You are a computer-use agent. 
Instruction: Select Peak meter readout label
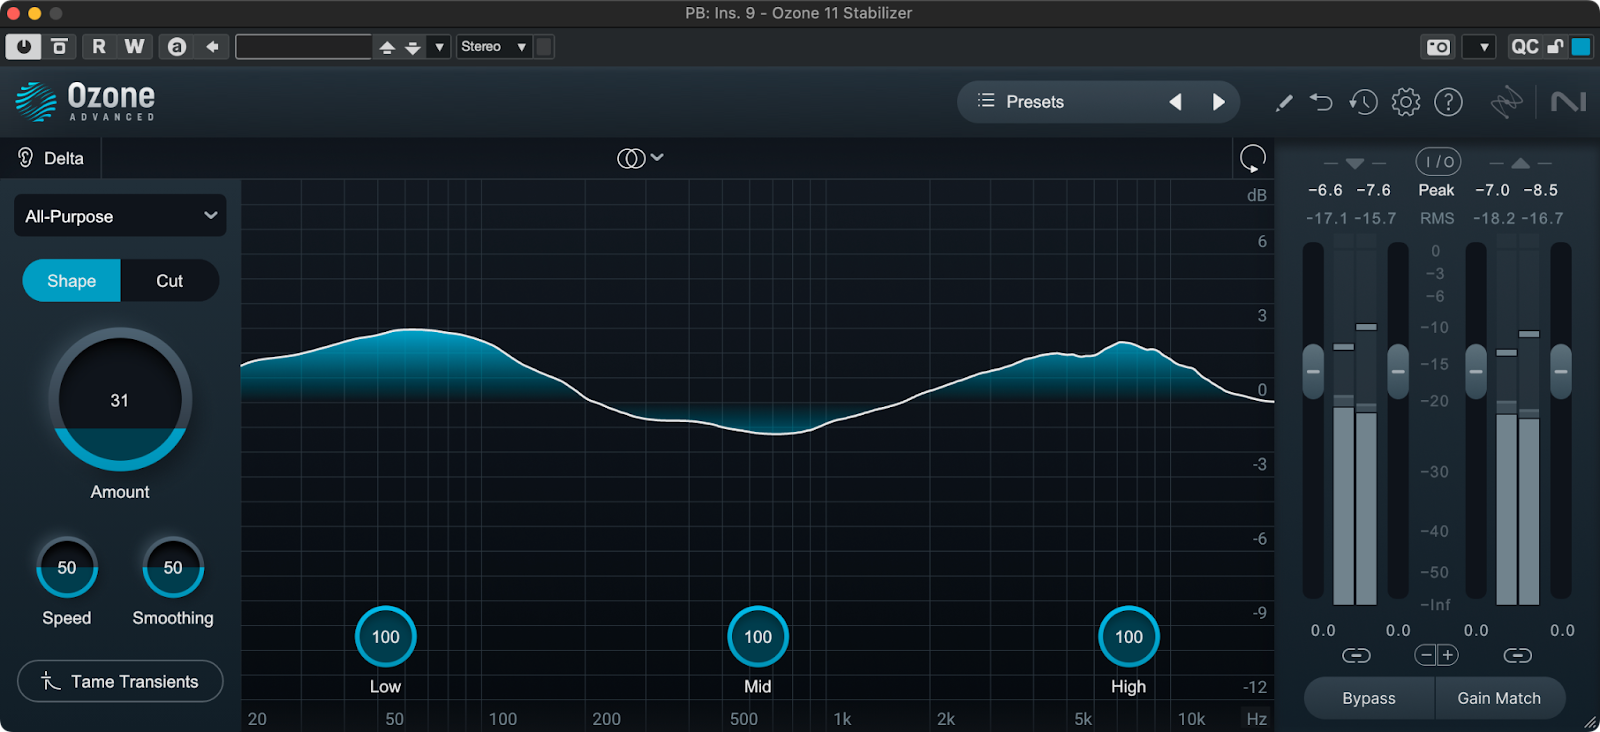pyautogui.click(x=1436, y=190)
